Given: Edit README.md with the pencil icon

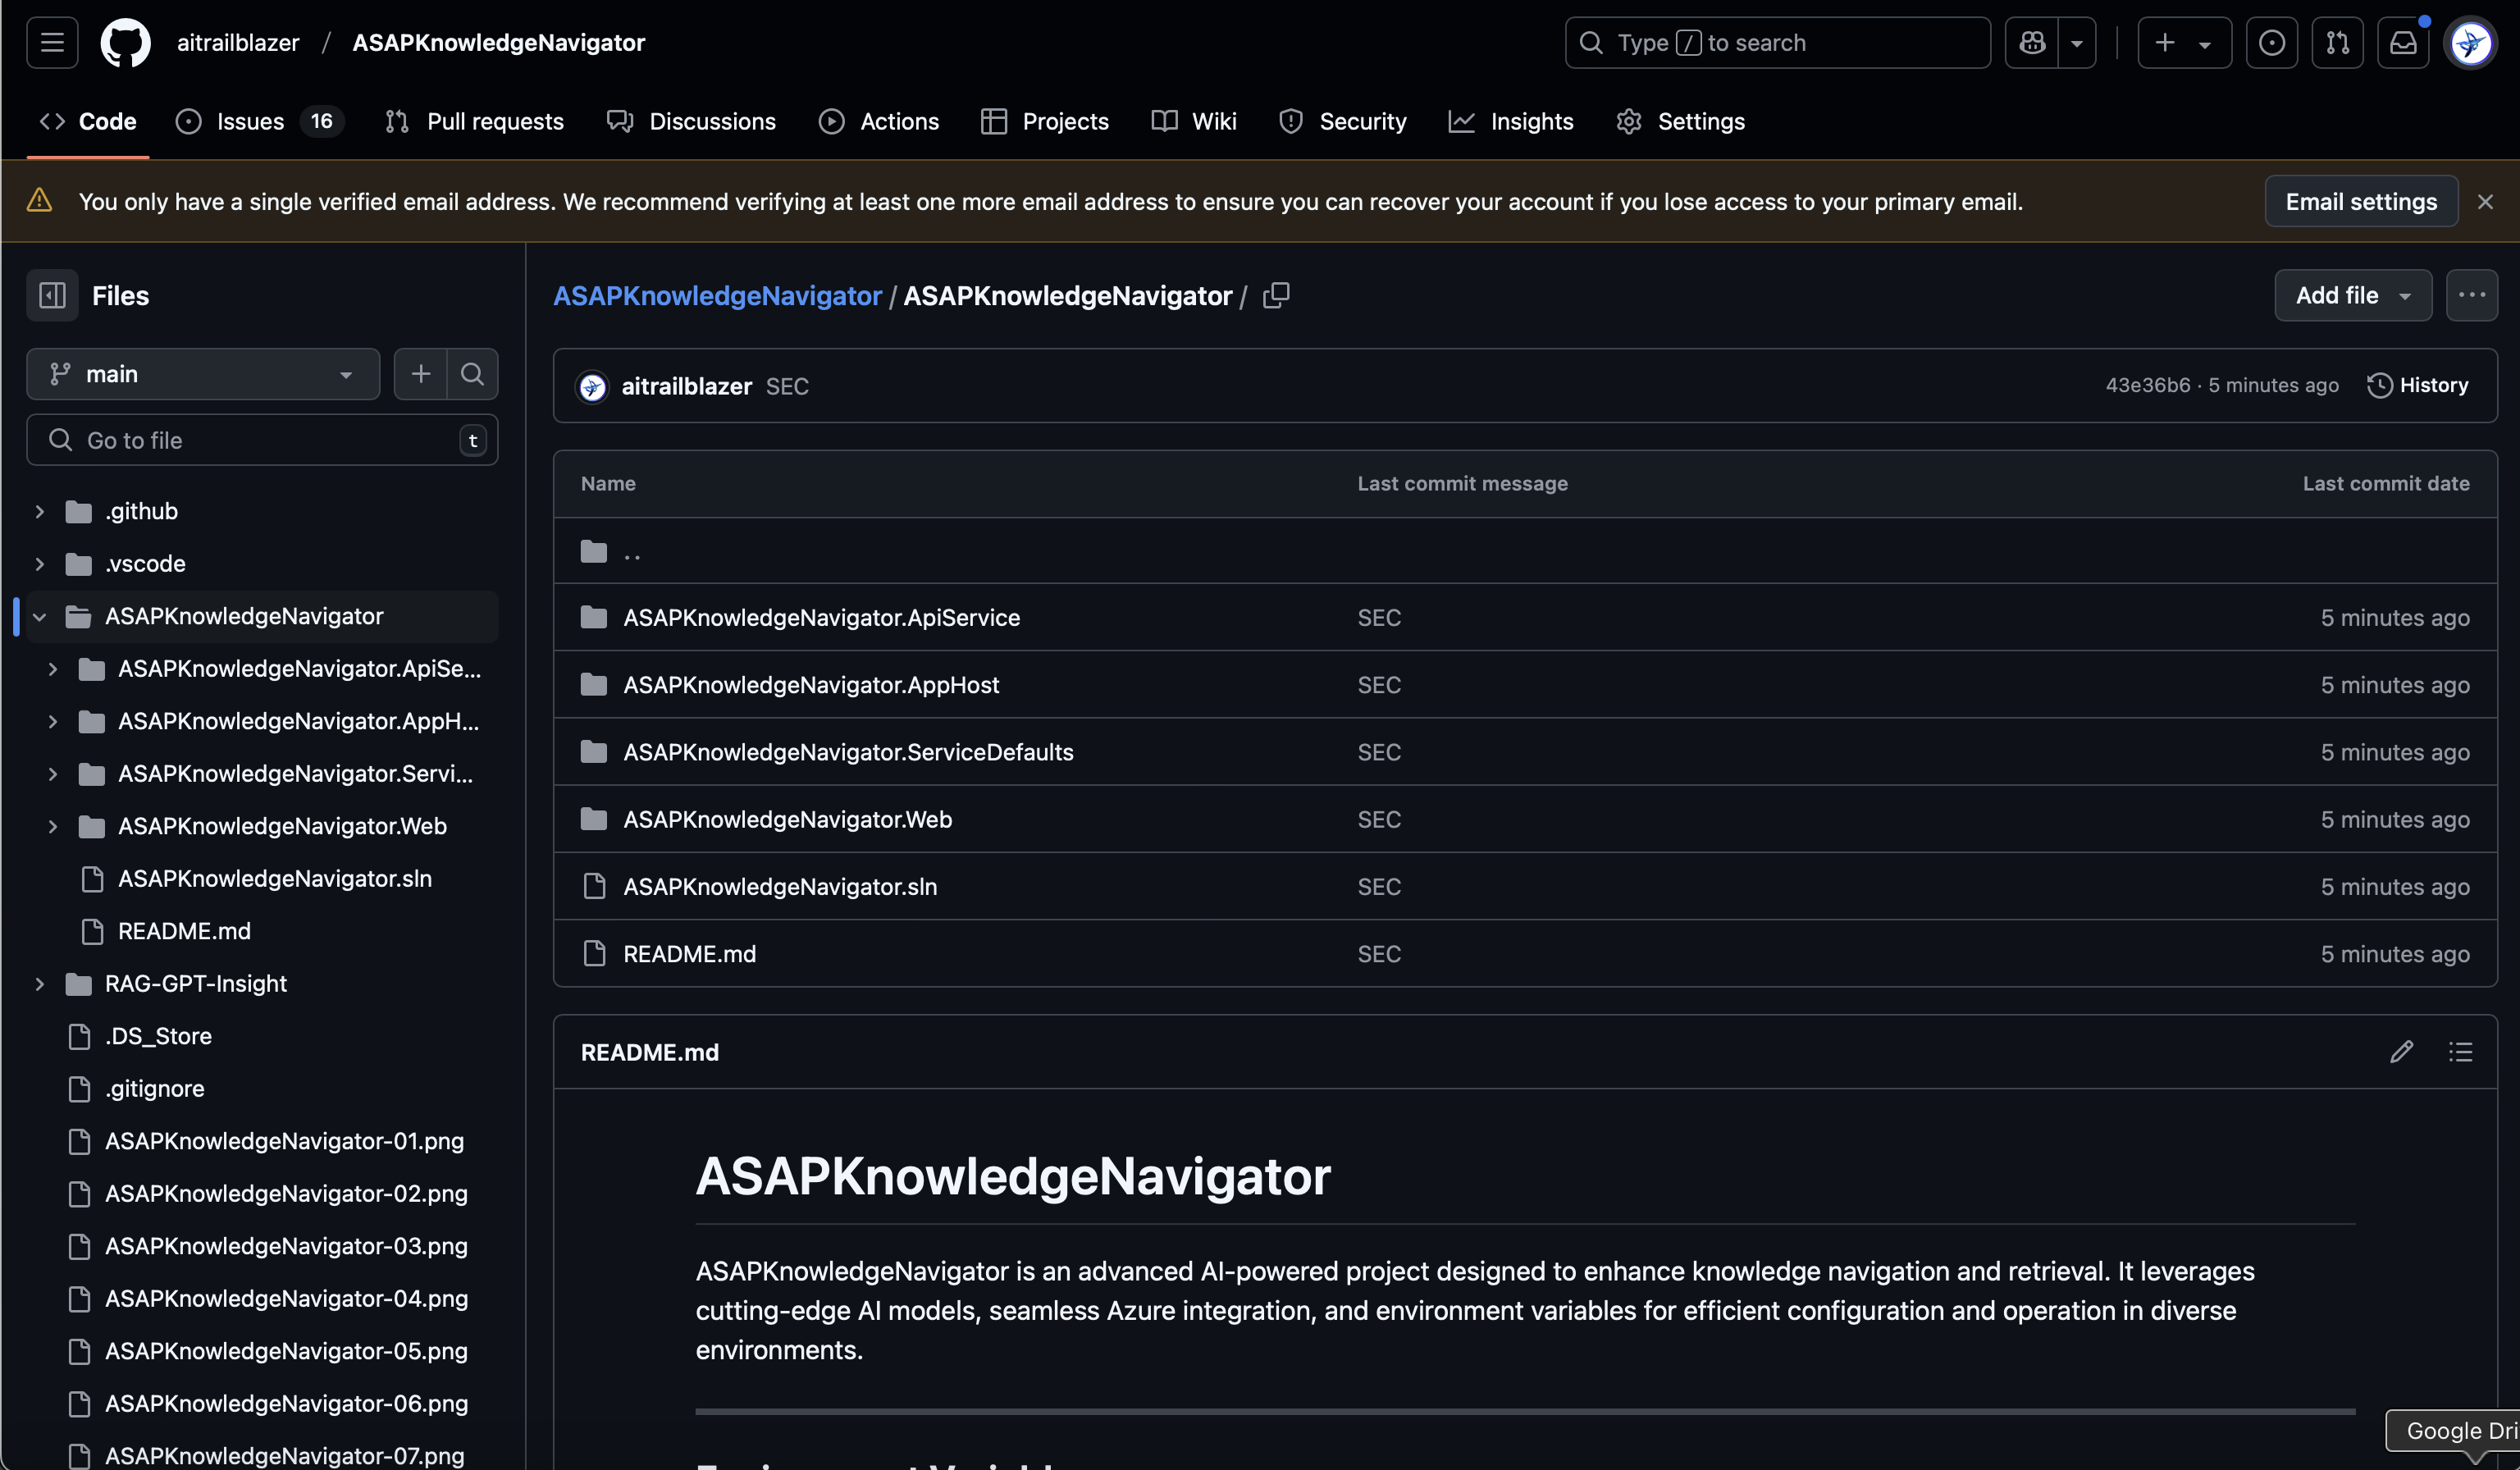Looking at the screenshot, I should coord(2401,1052).
